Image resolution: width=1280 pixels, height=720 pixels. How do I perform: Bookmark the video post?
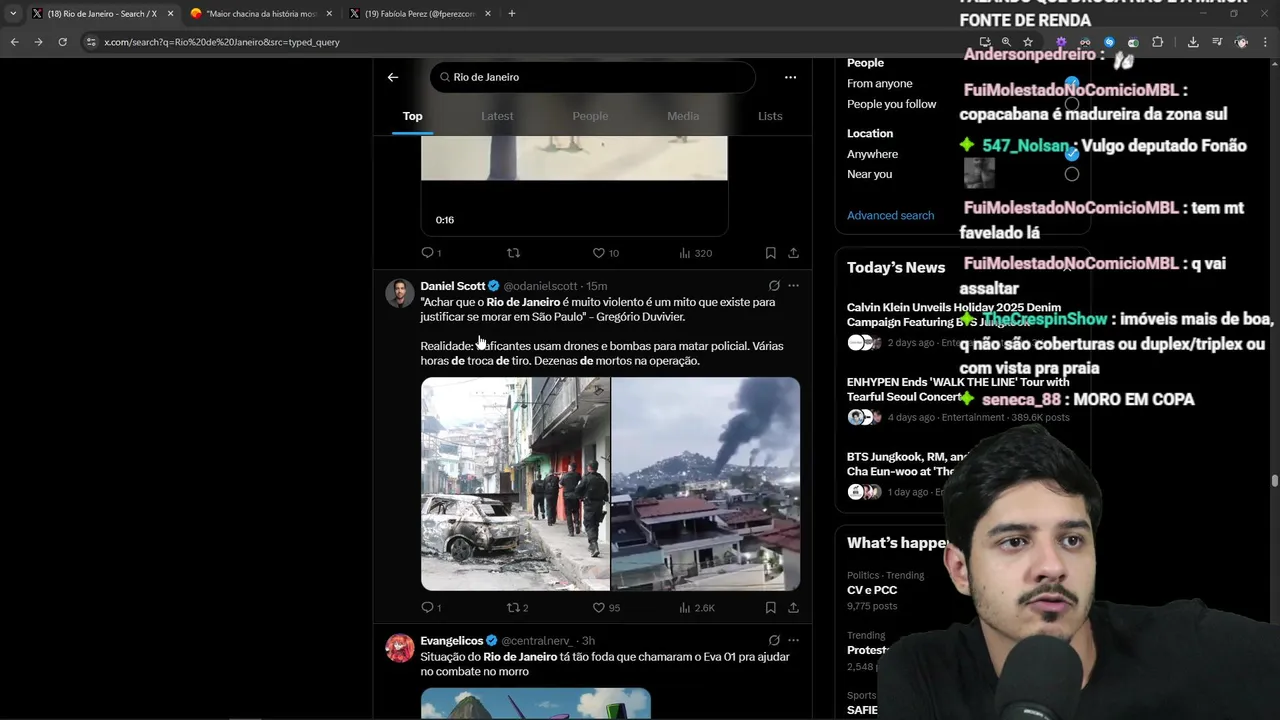(770, 253)
